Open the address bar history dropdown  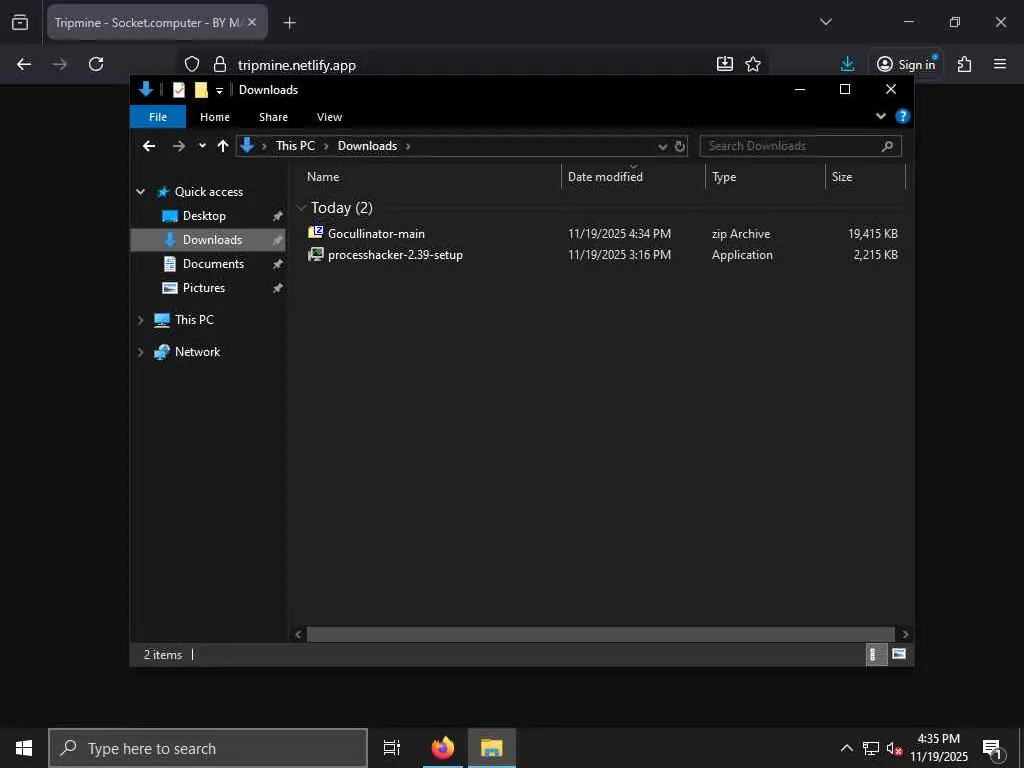pyautogui.click(x=663, y=146)
